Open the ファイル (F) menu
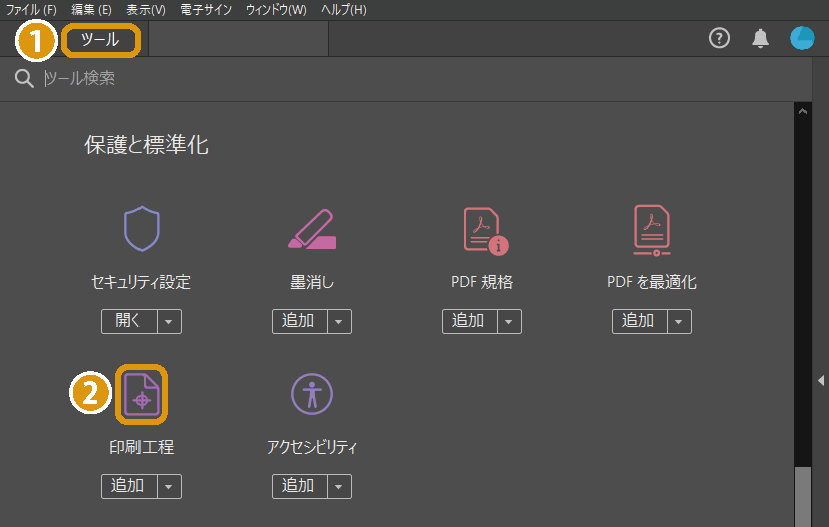 point(31,10)
